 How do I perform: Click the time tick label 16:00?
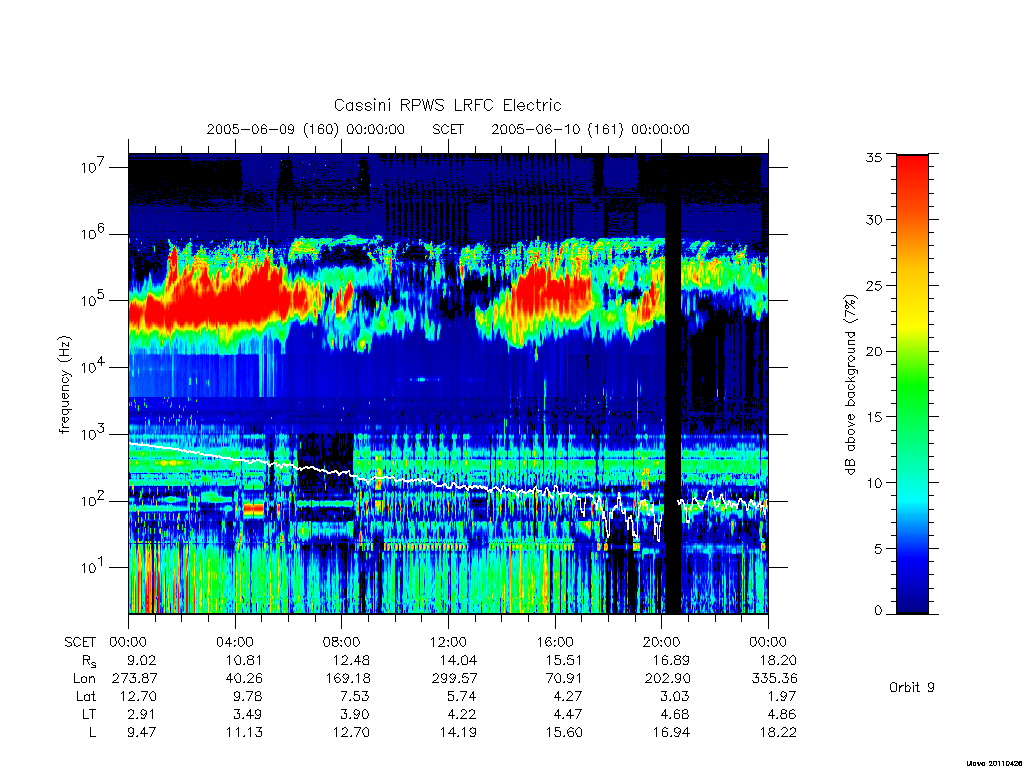pos(554,642)
